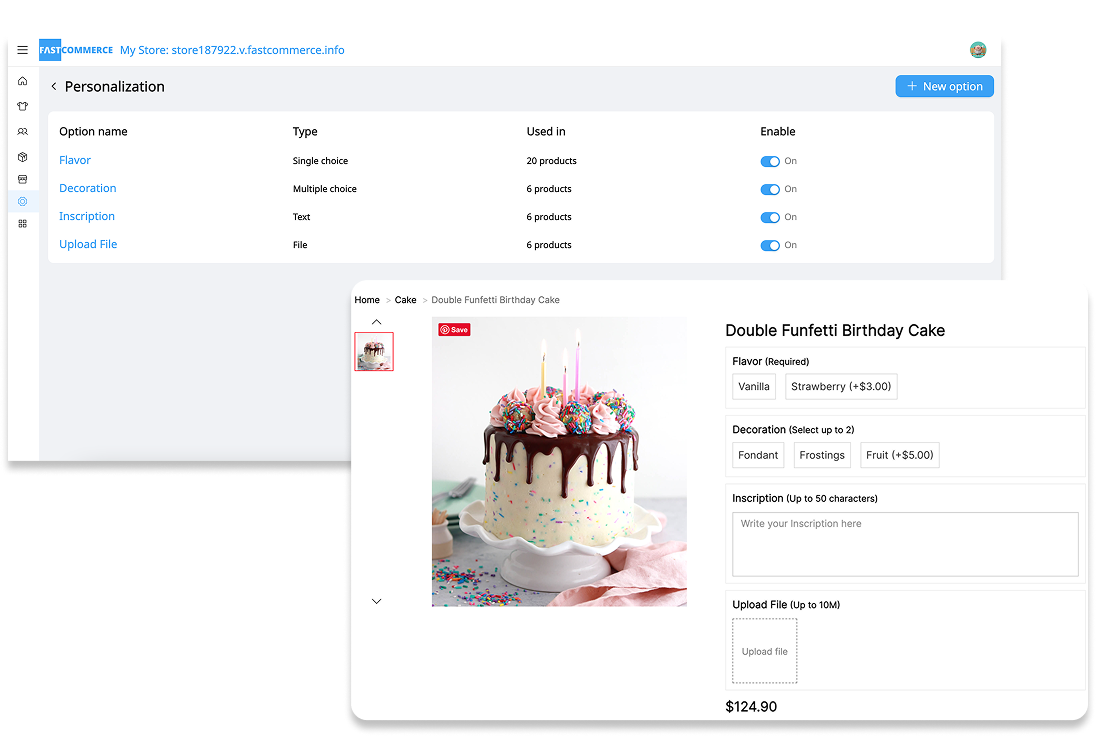
Task: Open the Orders (package) sidebar icon
Action: tap(22, 157)
